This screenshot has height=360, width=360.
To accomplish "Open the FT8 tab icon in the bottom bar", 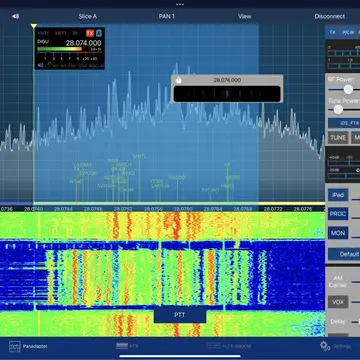I will pos(122,346).
